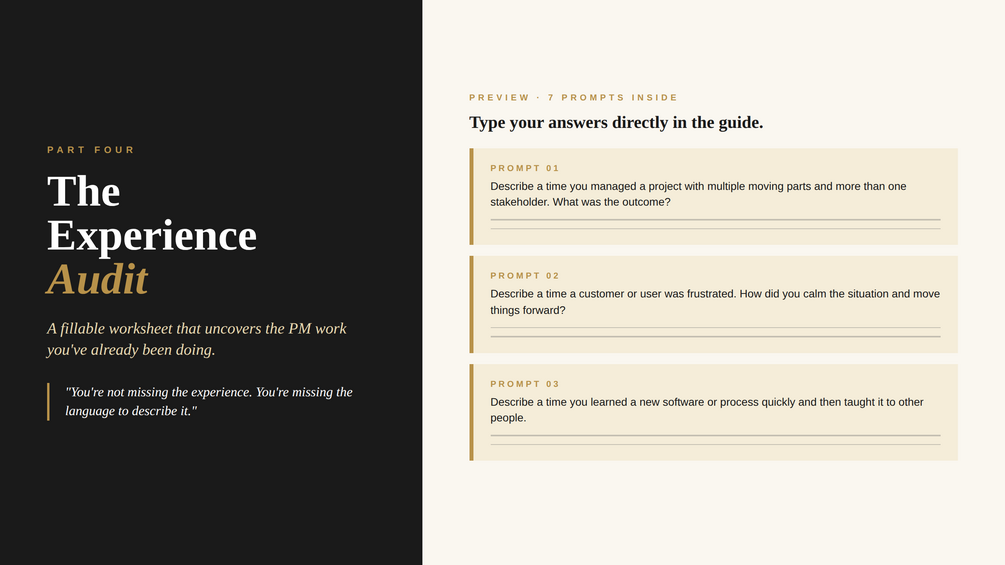Click gold accent bar of Prompt 02 card
This screenshot has width=1005, height=565.
click(472, 304)
